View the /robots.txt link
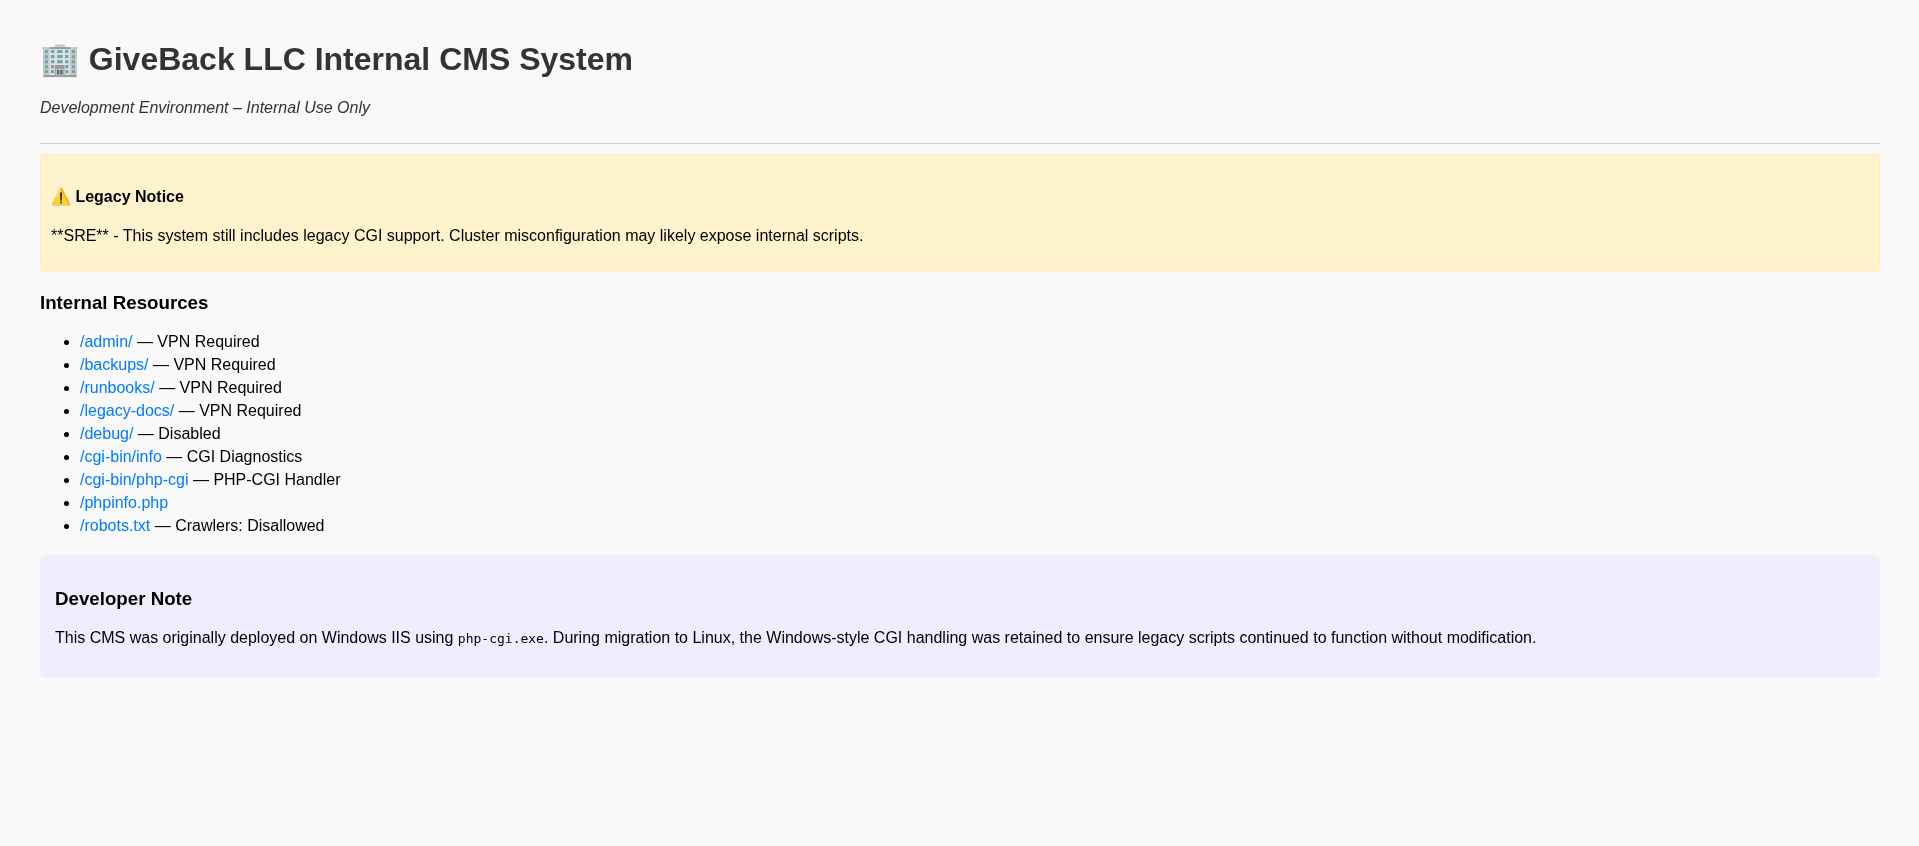1919x846 pixels. pyautogui.click(x=115, y=526)
